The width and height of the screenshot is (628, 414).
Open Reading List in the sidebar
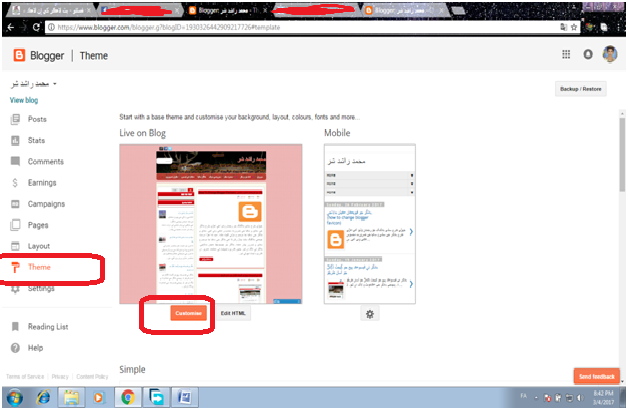point(48,327)
